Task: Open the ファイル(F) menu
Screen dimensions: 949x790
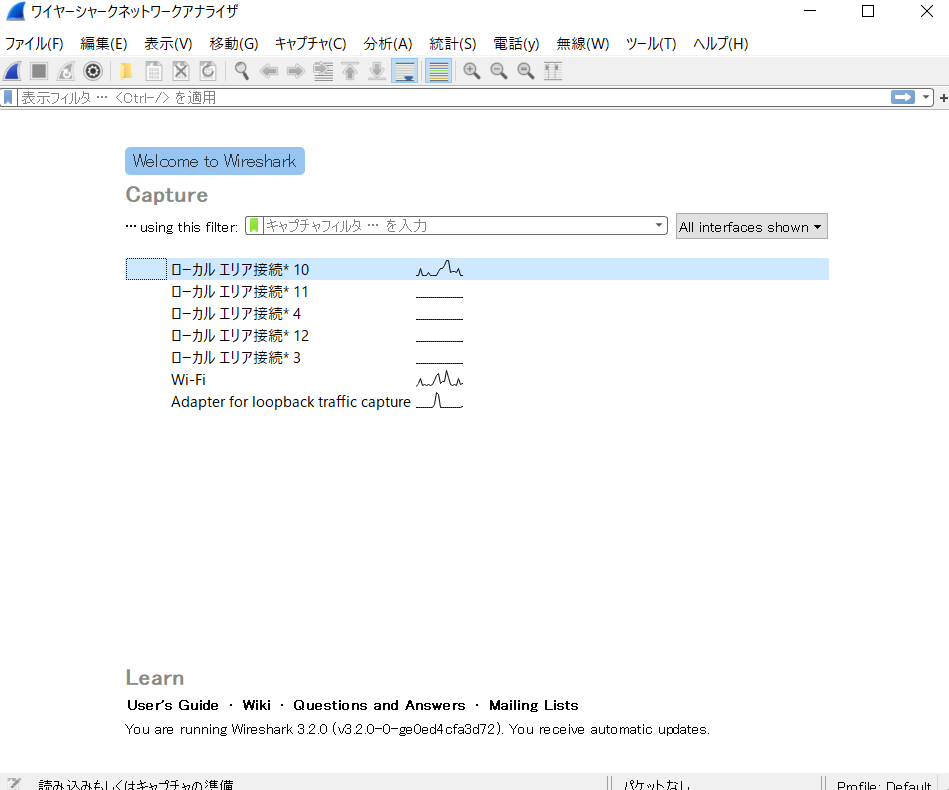Action: click(34, 44)
